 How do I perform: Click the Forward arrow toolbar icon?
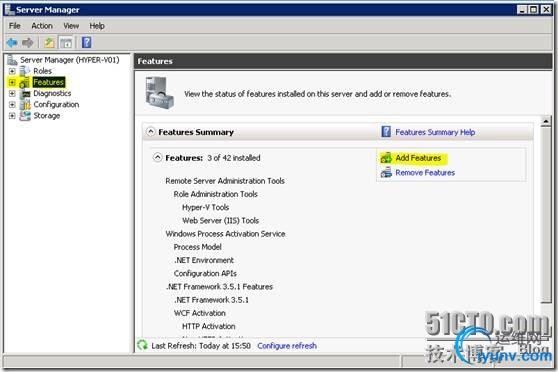27,43
